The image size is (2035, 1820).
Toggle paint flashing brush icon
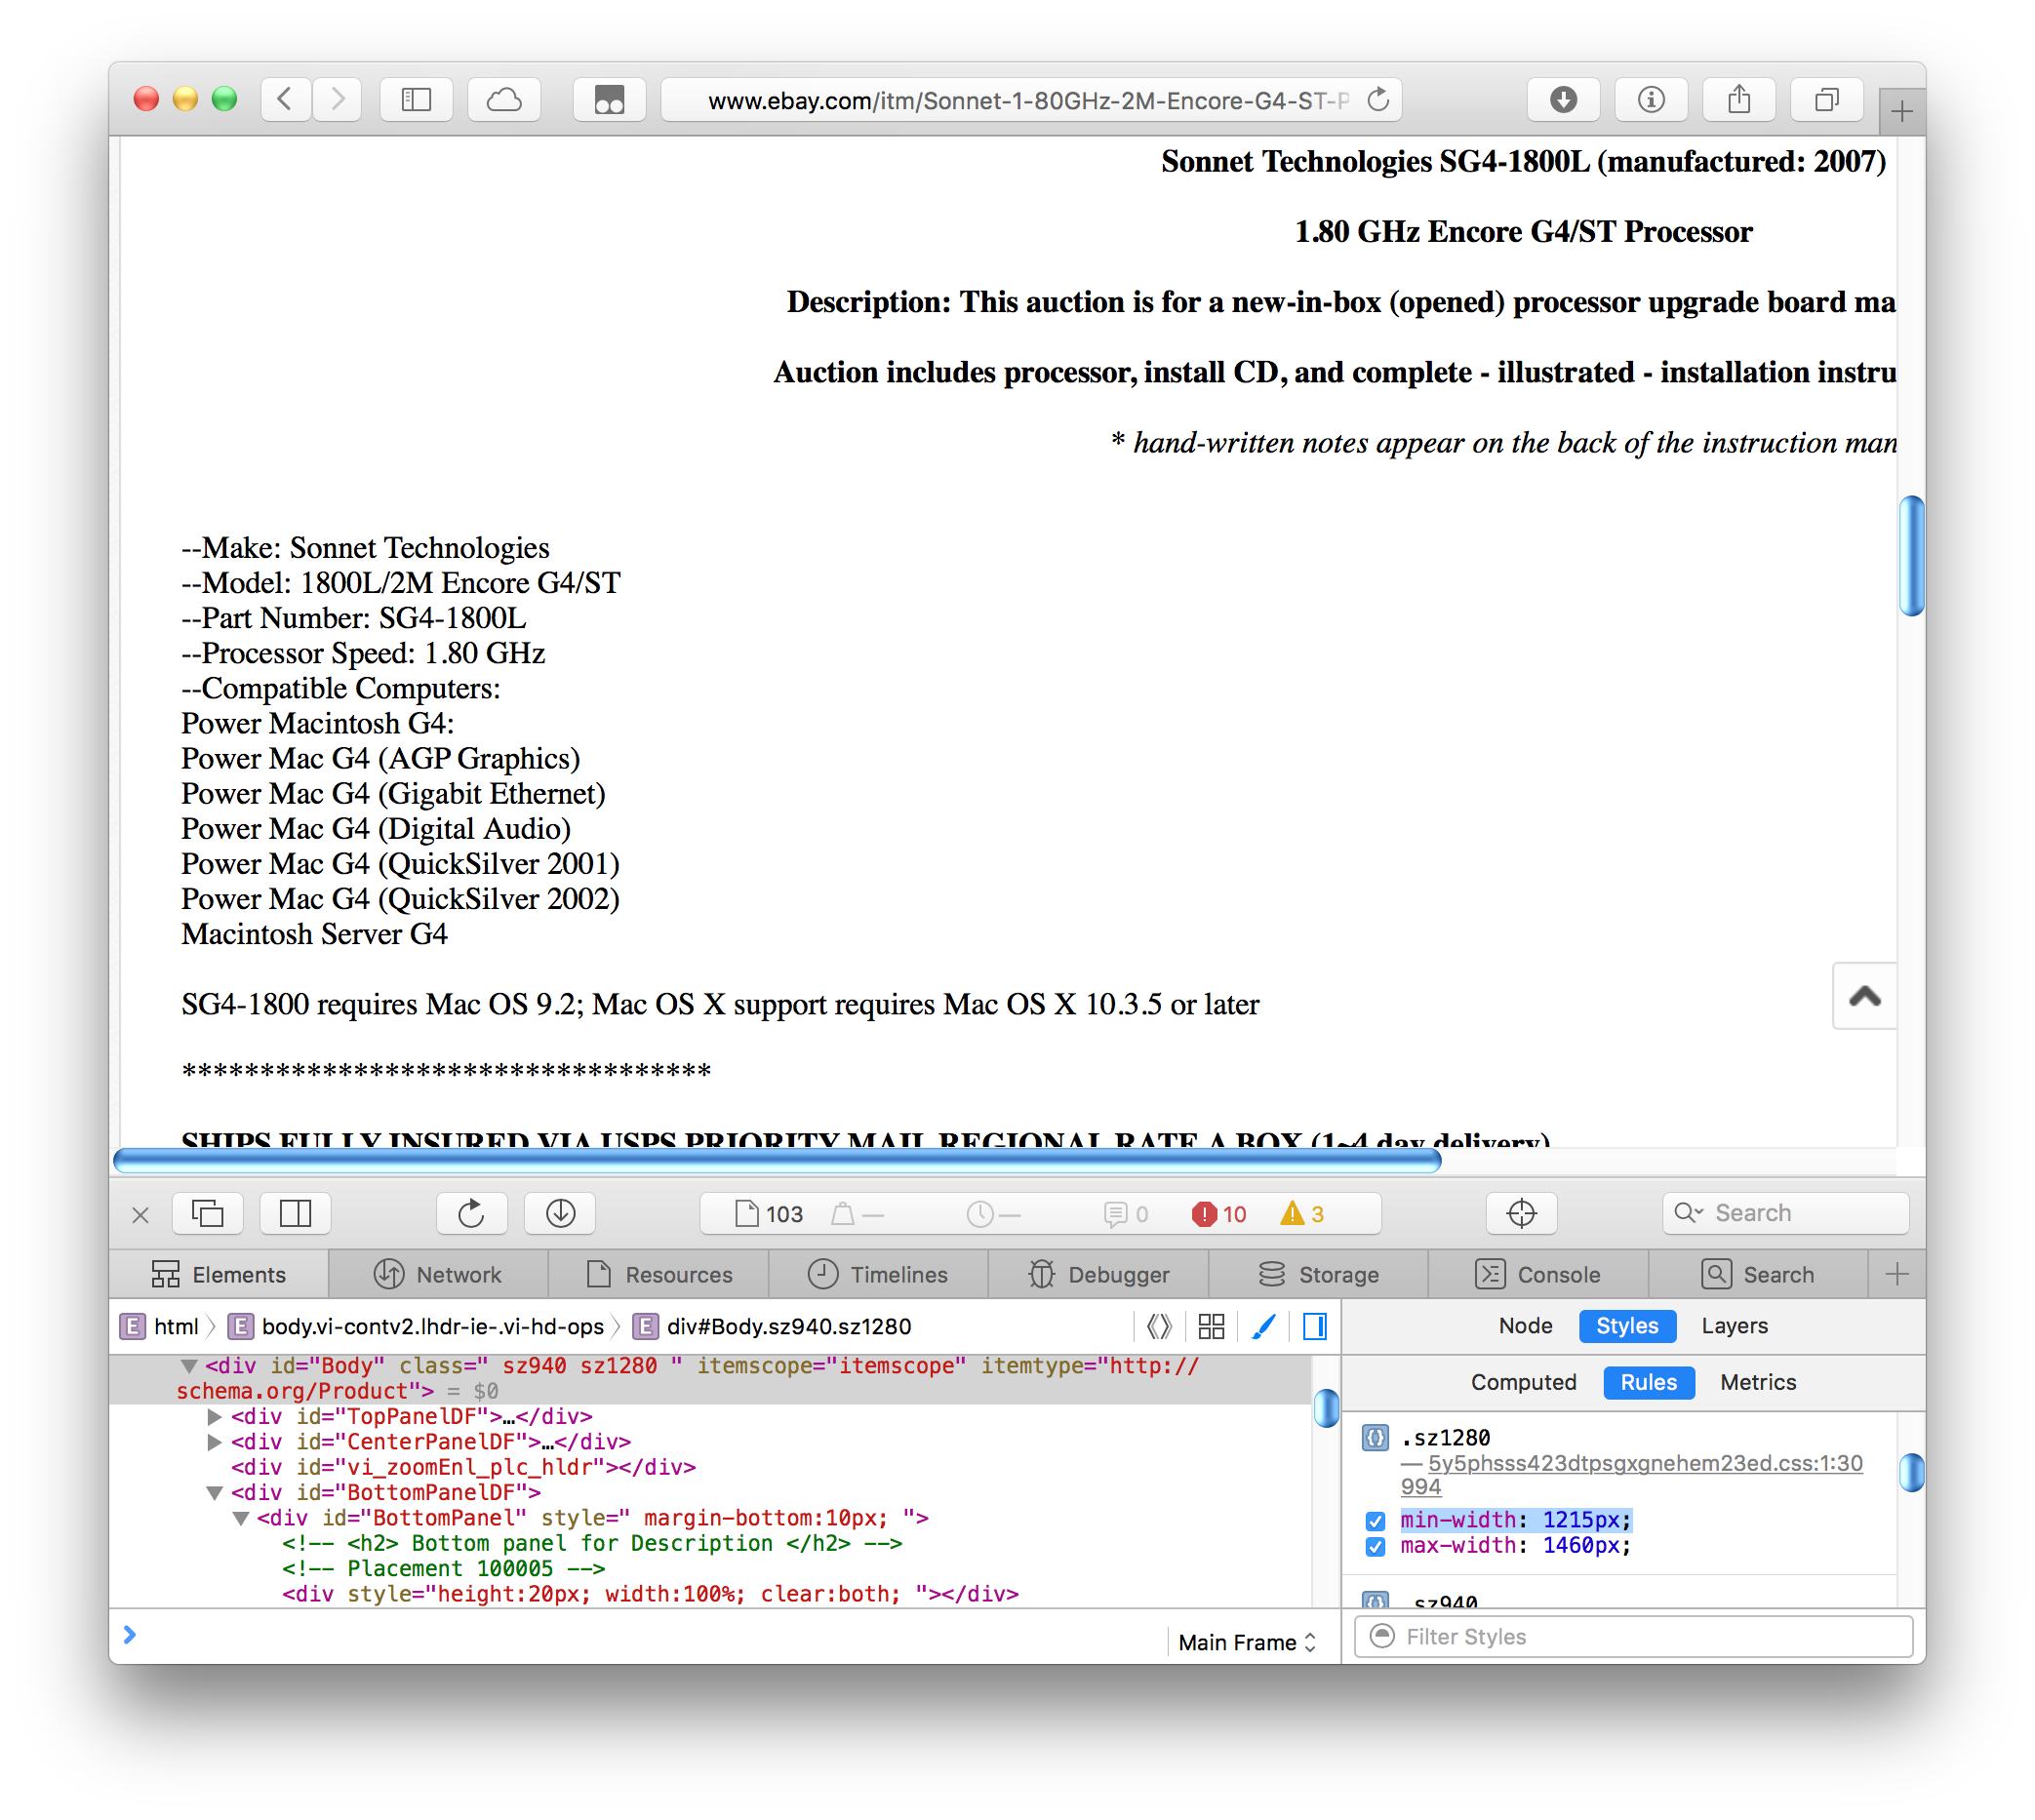click(x=1263, y=1326)
